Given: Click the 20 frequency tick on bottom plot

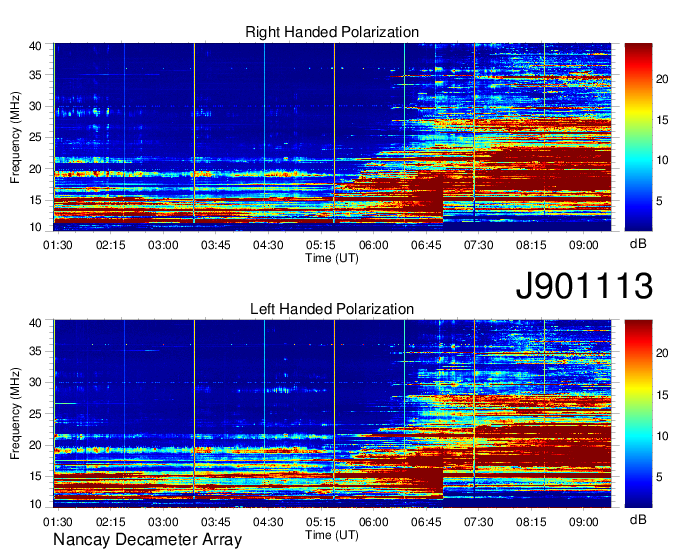Looking at the screenshot, I should (36, 445).
